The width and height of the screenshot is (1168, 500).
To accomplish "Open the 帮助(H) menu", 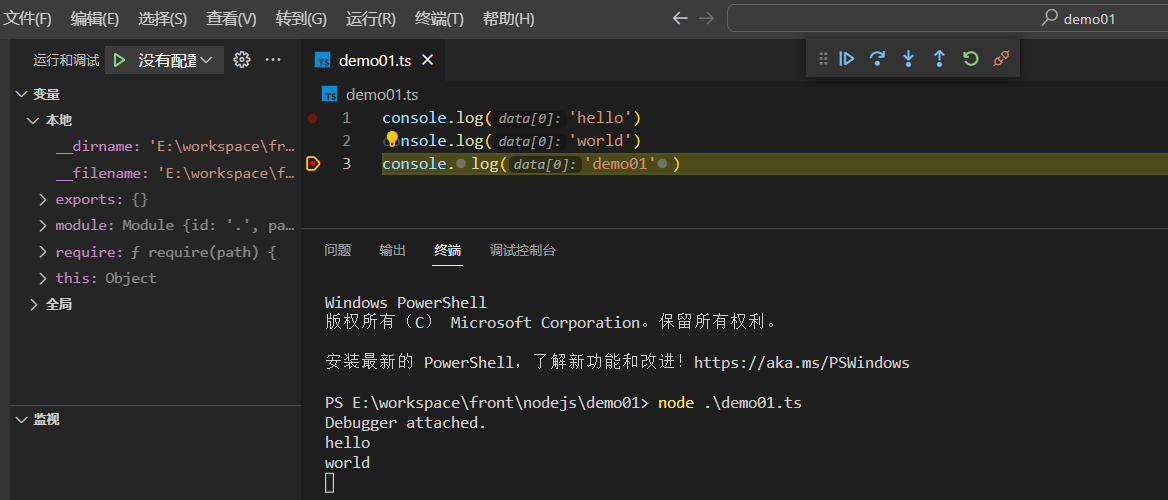I will pos(509,19).
